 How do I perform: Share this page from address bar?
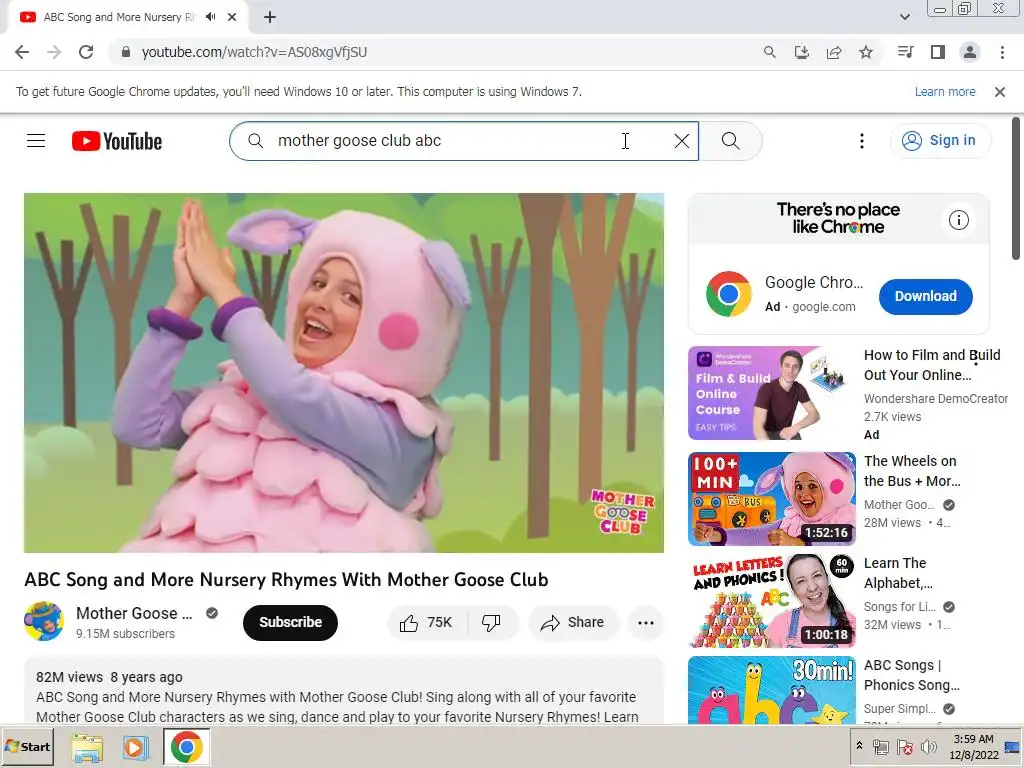point(834,52)
